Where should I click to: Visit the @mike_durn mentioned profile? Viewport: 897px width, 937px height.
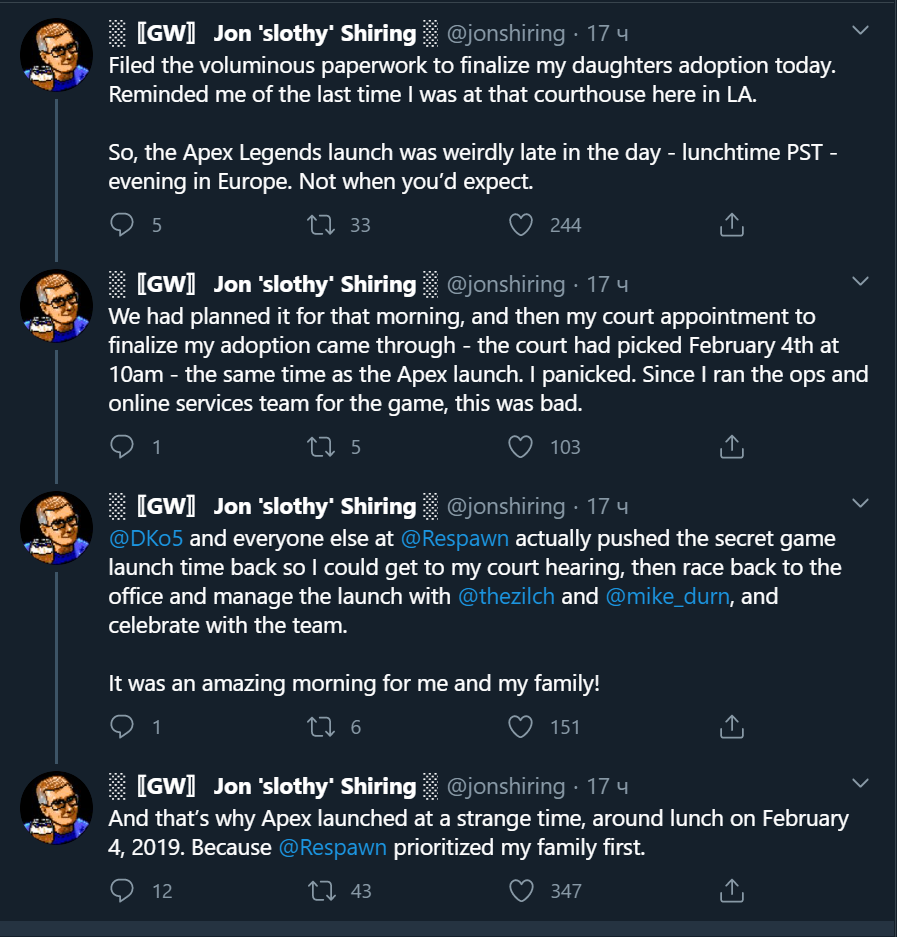tap(668, 597)
